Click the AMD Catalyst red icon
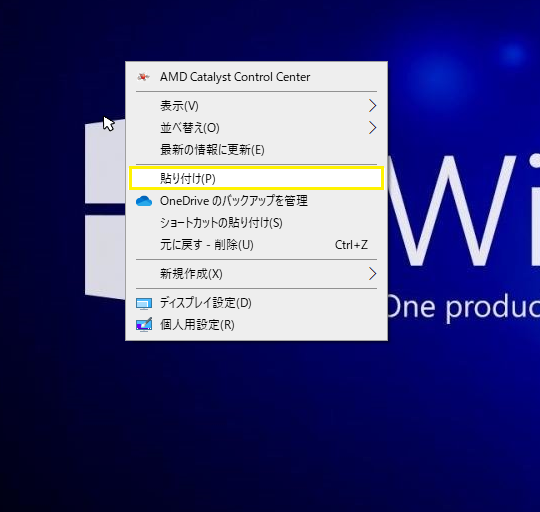 (143, 77)
